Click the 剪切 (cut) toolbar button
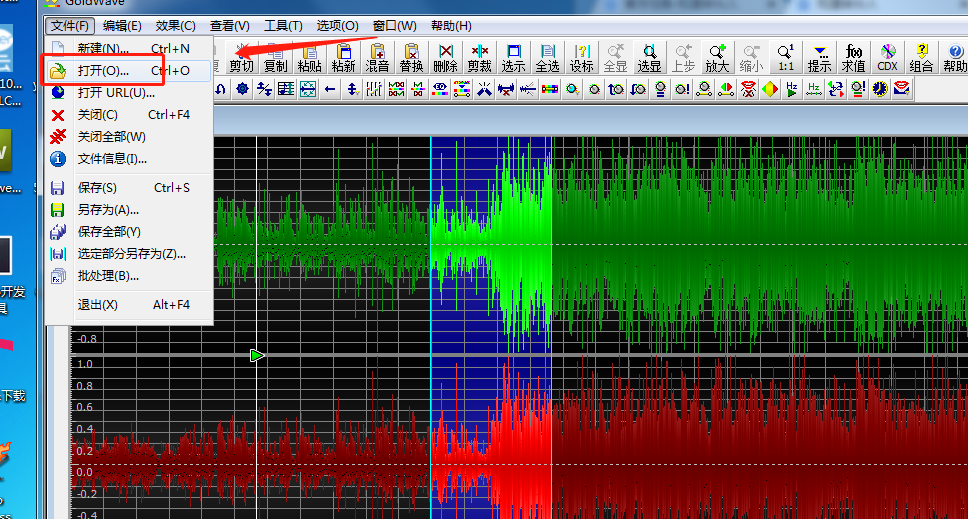The image size is (968, 519). point(241,57)
